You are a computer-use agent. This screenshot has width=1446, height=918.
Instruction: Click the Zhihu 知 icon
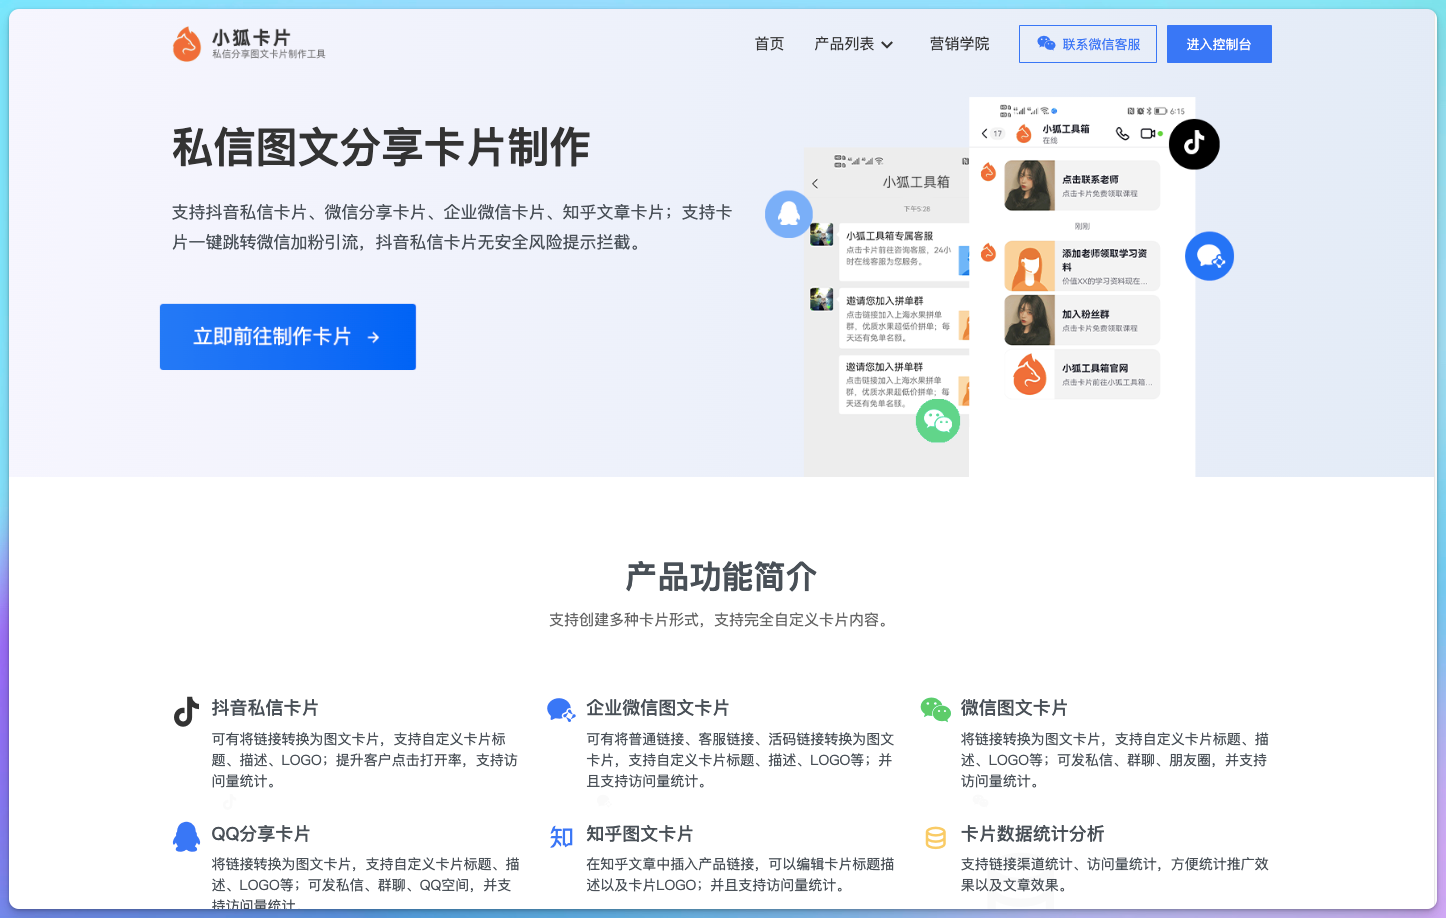point(561,837)
